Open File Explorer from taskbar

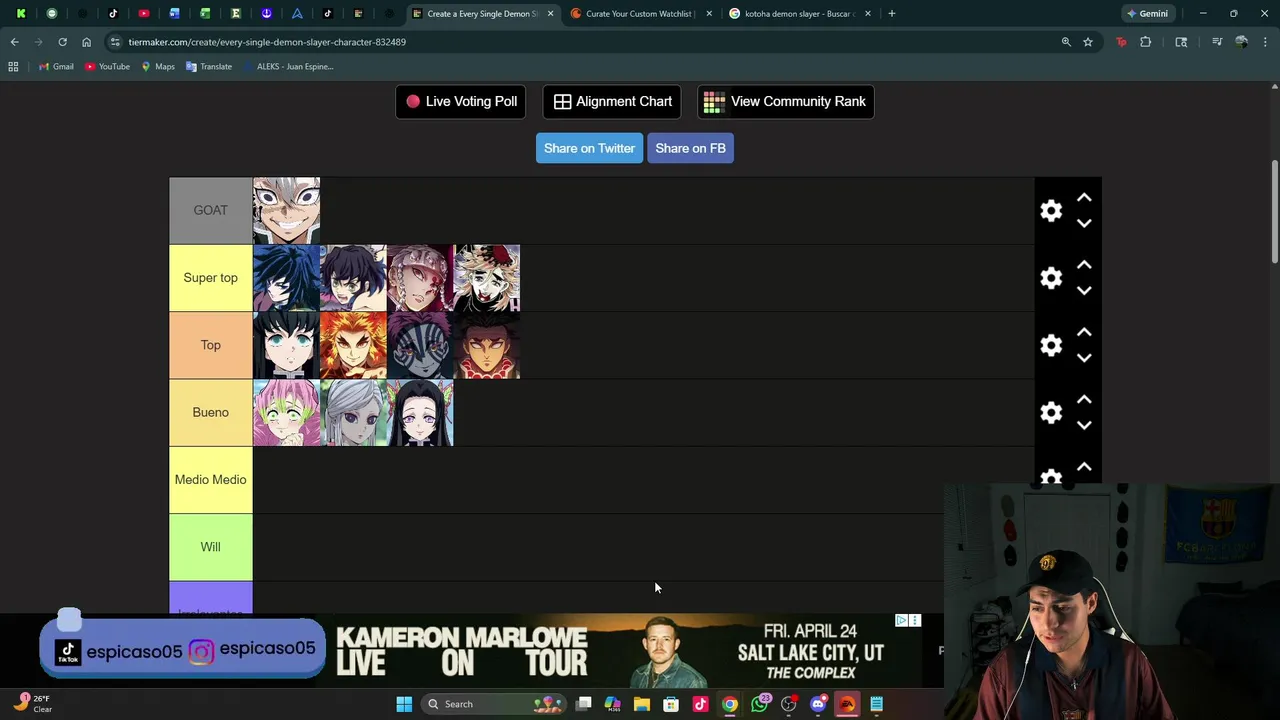pyautogui.click(x=642, y=704)
